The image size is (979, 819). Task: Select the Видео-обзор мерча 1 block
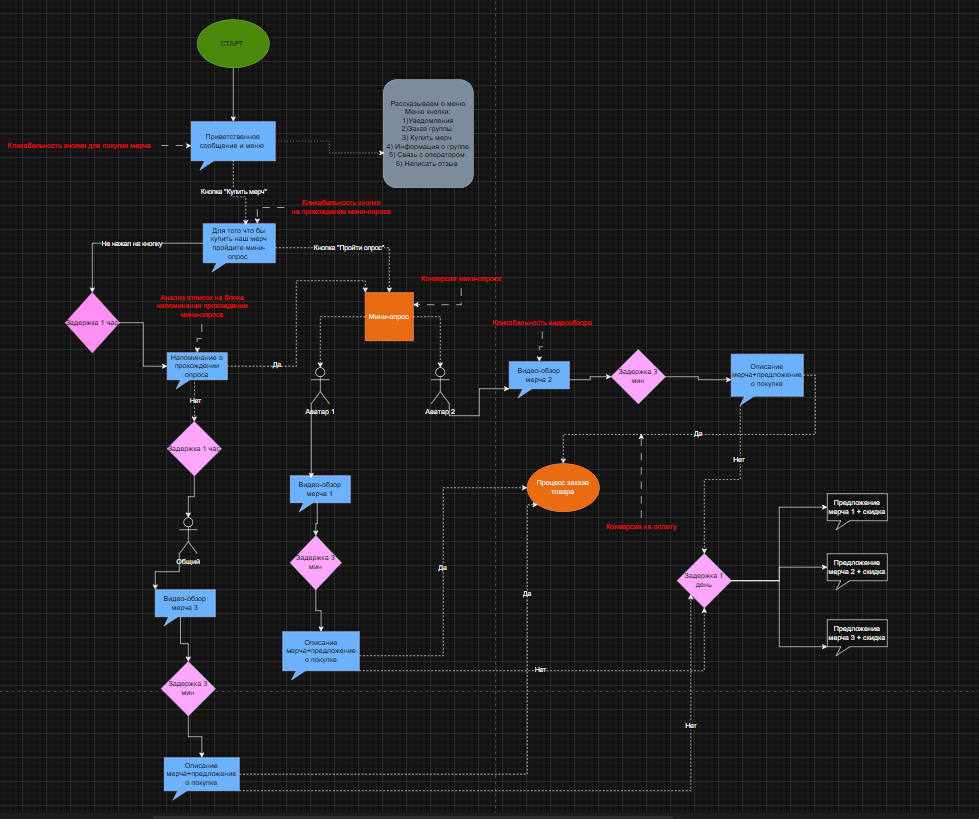click(316, 489)
